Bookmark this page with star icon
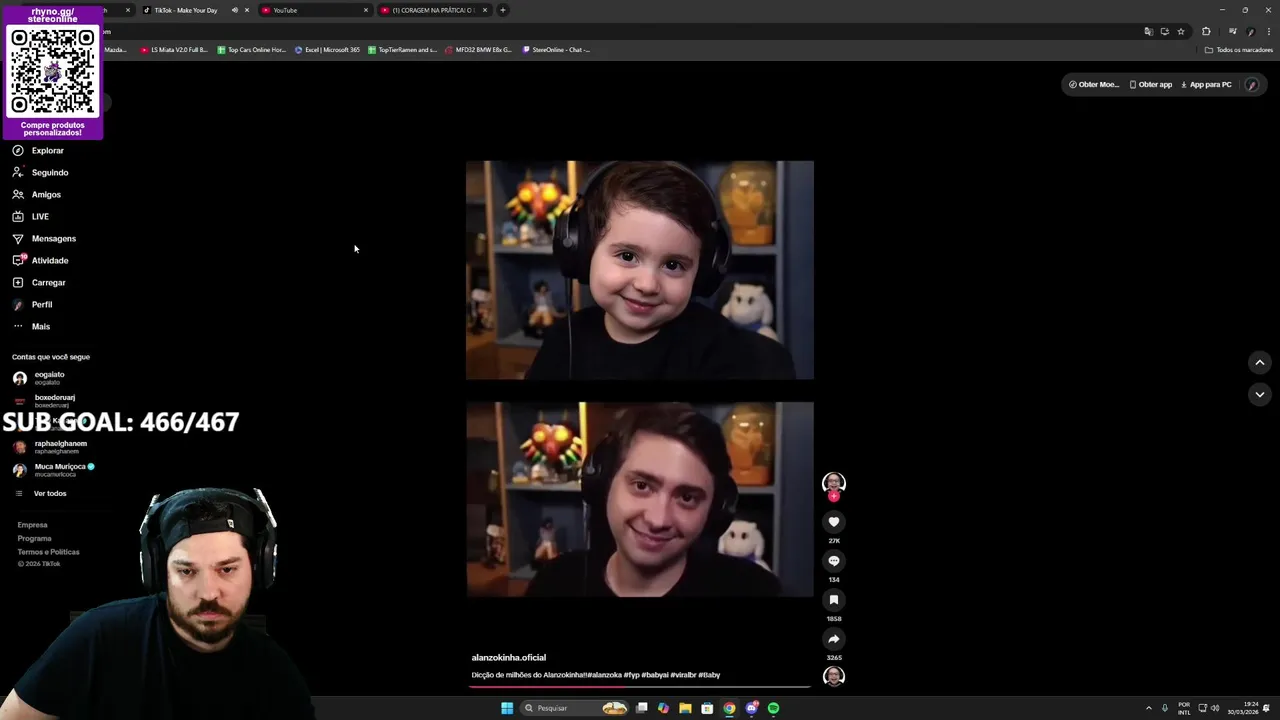Viewport: 1280px width, 720px height. pos(1181,32)
